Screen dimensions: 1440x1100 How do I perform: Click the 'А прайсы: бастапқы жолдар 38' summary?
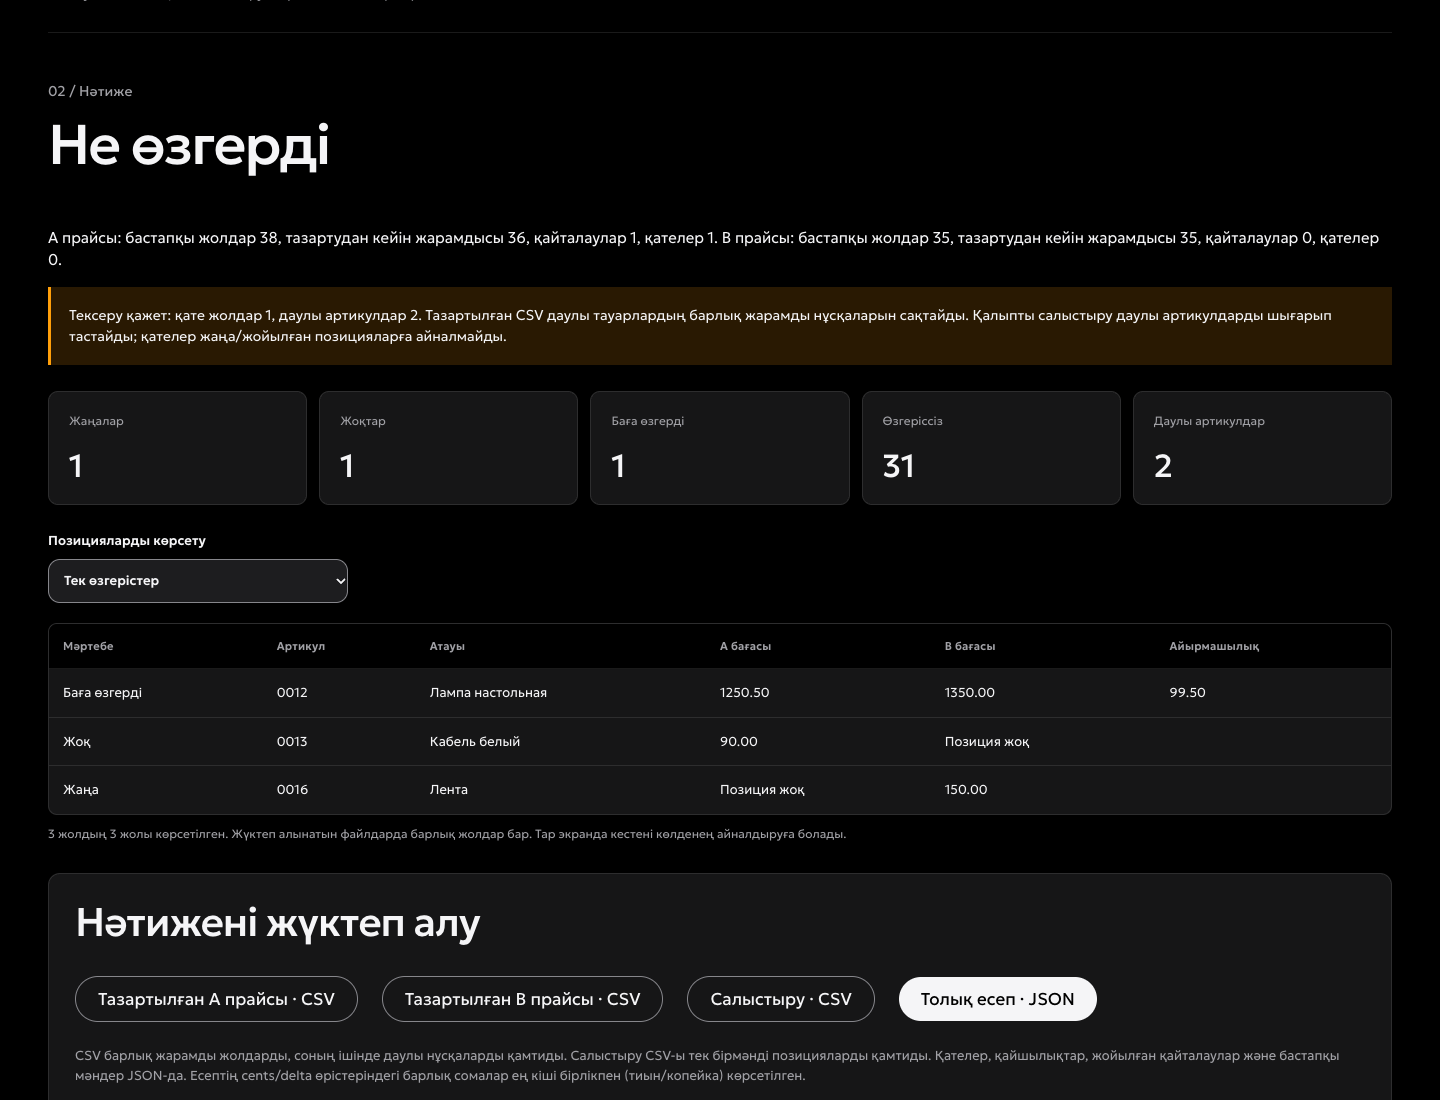tap(714, 249)
